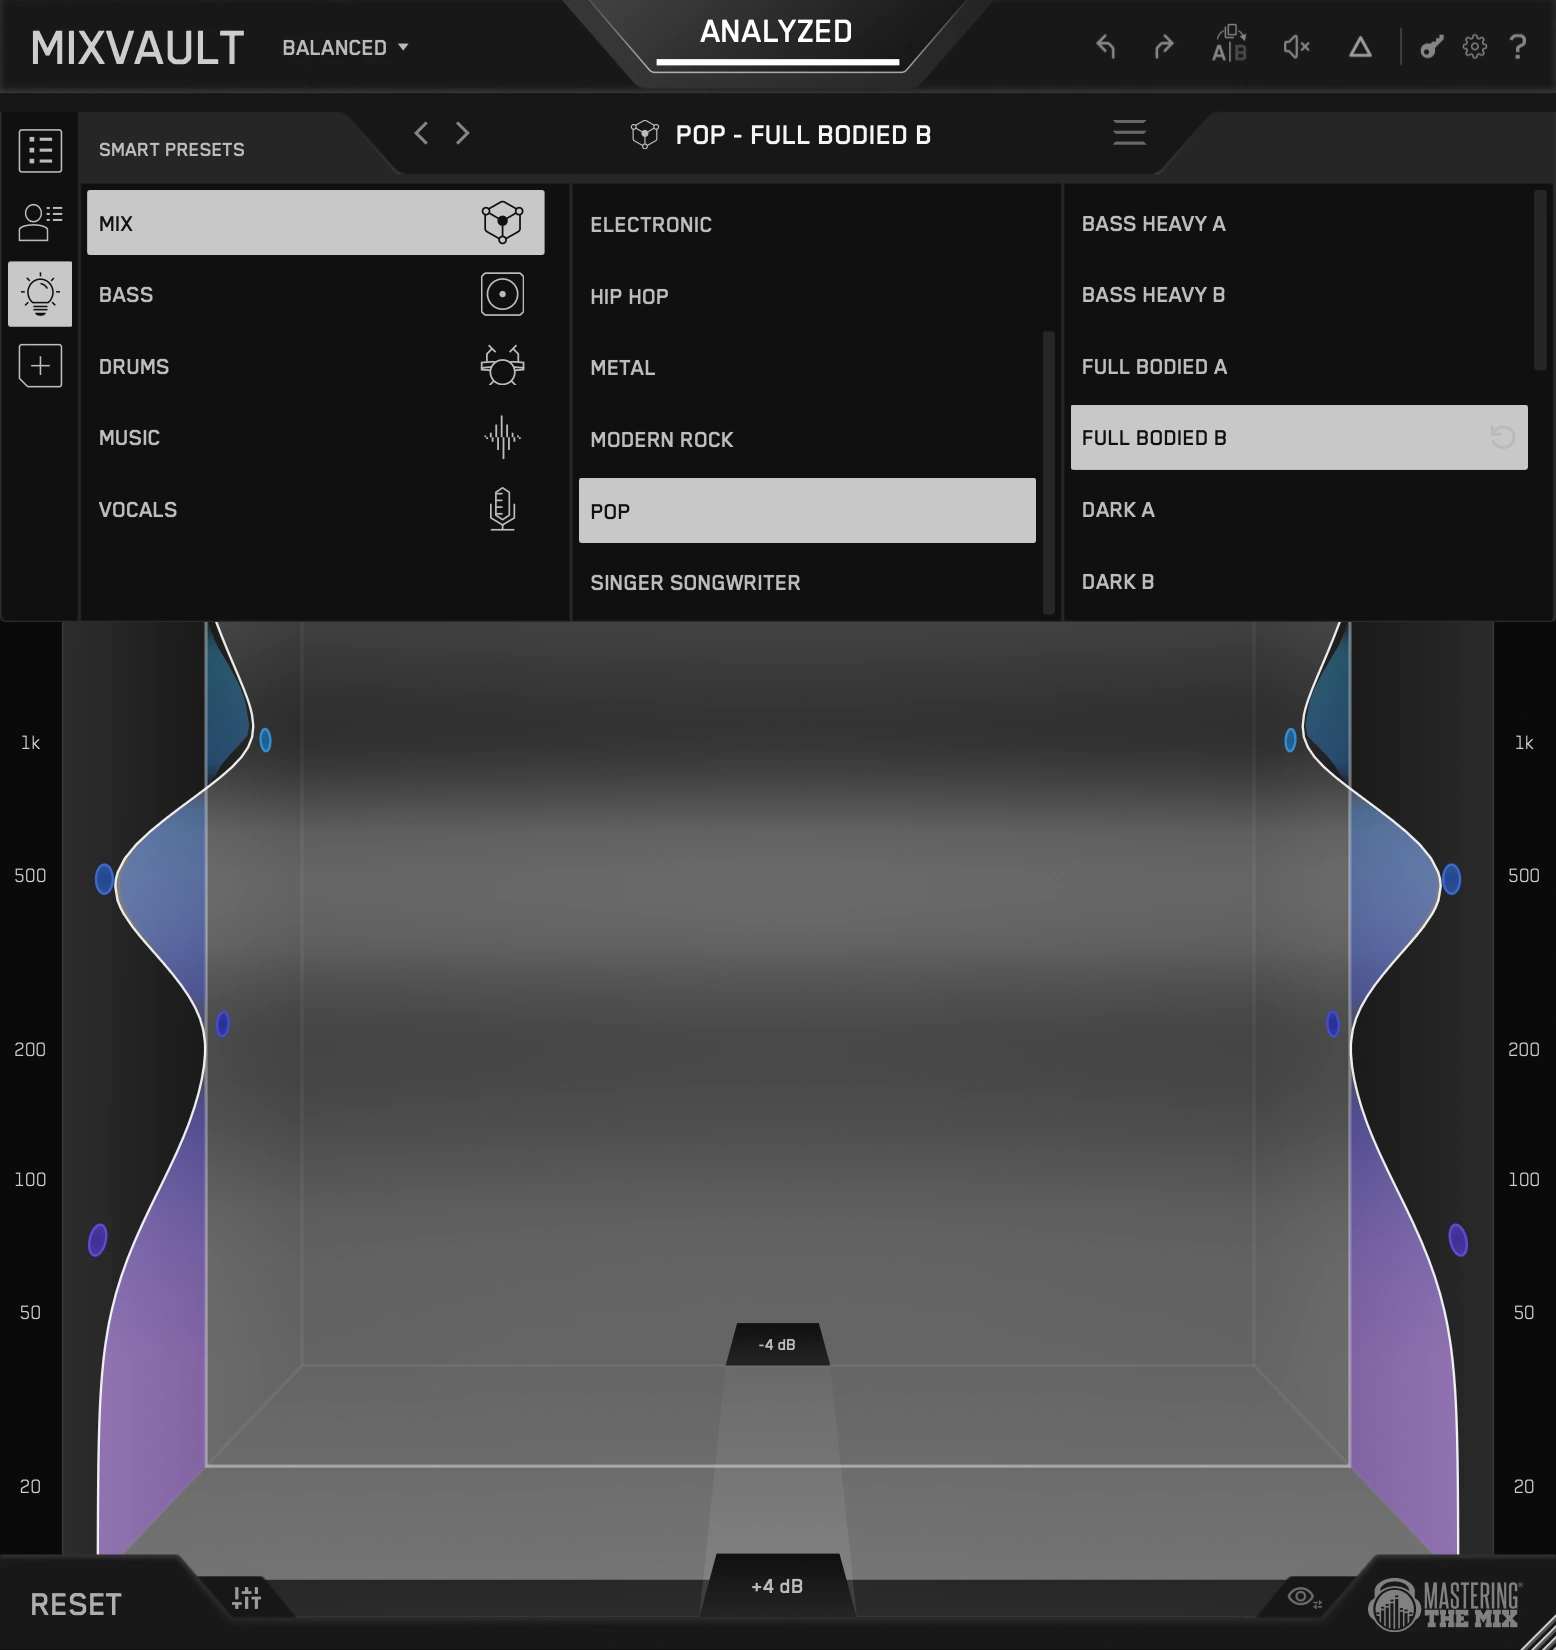The image size is (1556, 1650).
Task: Choose the POP genre
Action: [x=807, y=511]
